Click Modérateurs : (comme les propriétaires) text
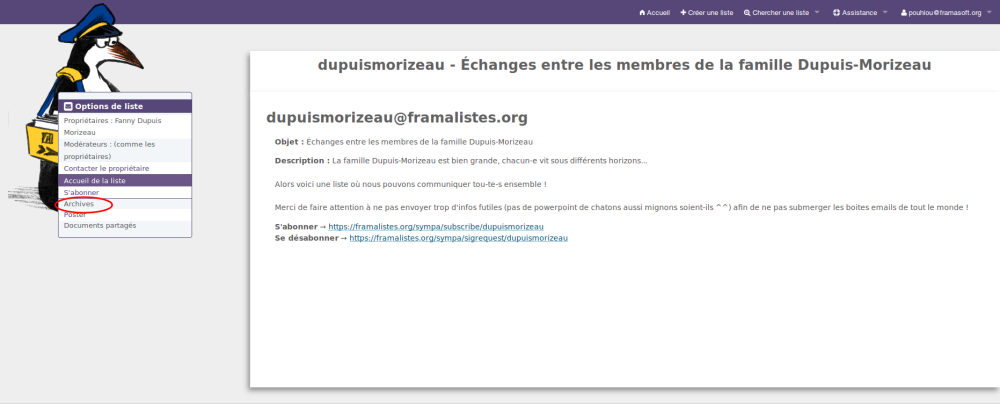1000x404 pixels. (109, 150)
